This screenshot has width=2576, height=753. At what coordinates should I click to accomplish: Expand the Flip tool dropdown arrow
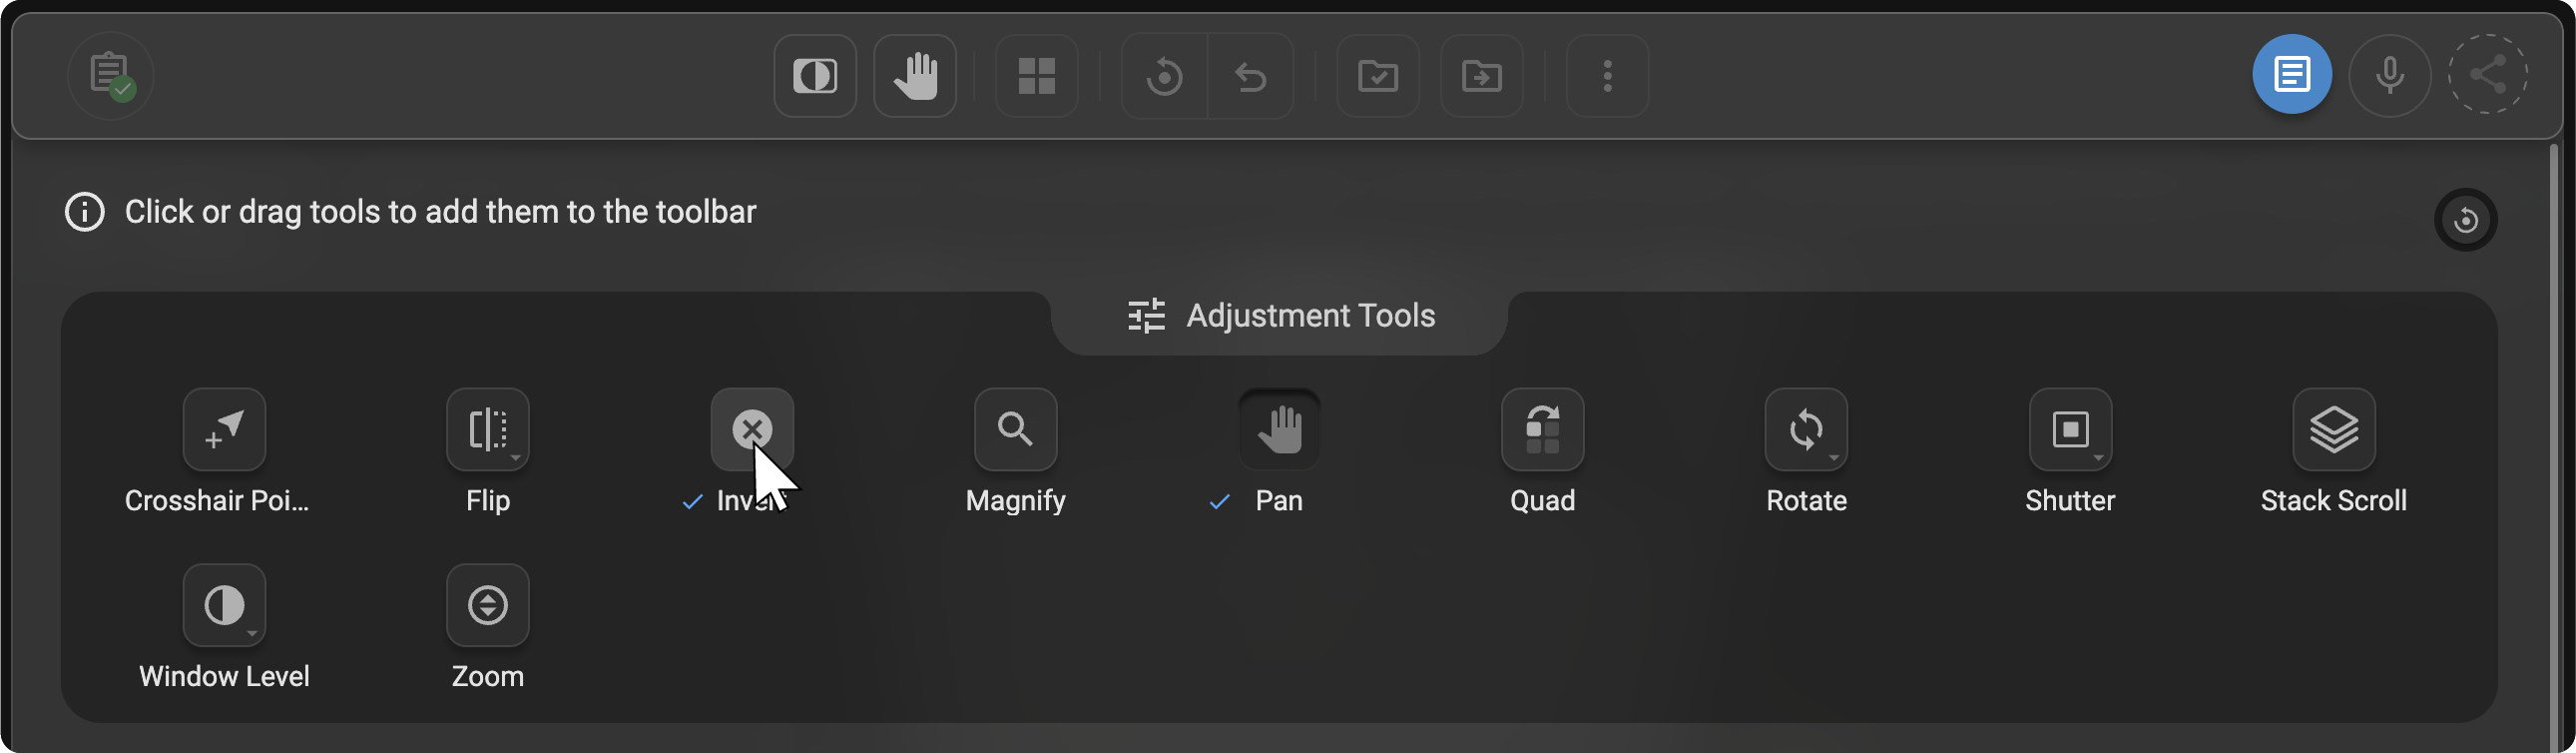click(x=516, y=458)
